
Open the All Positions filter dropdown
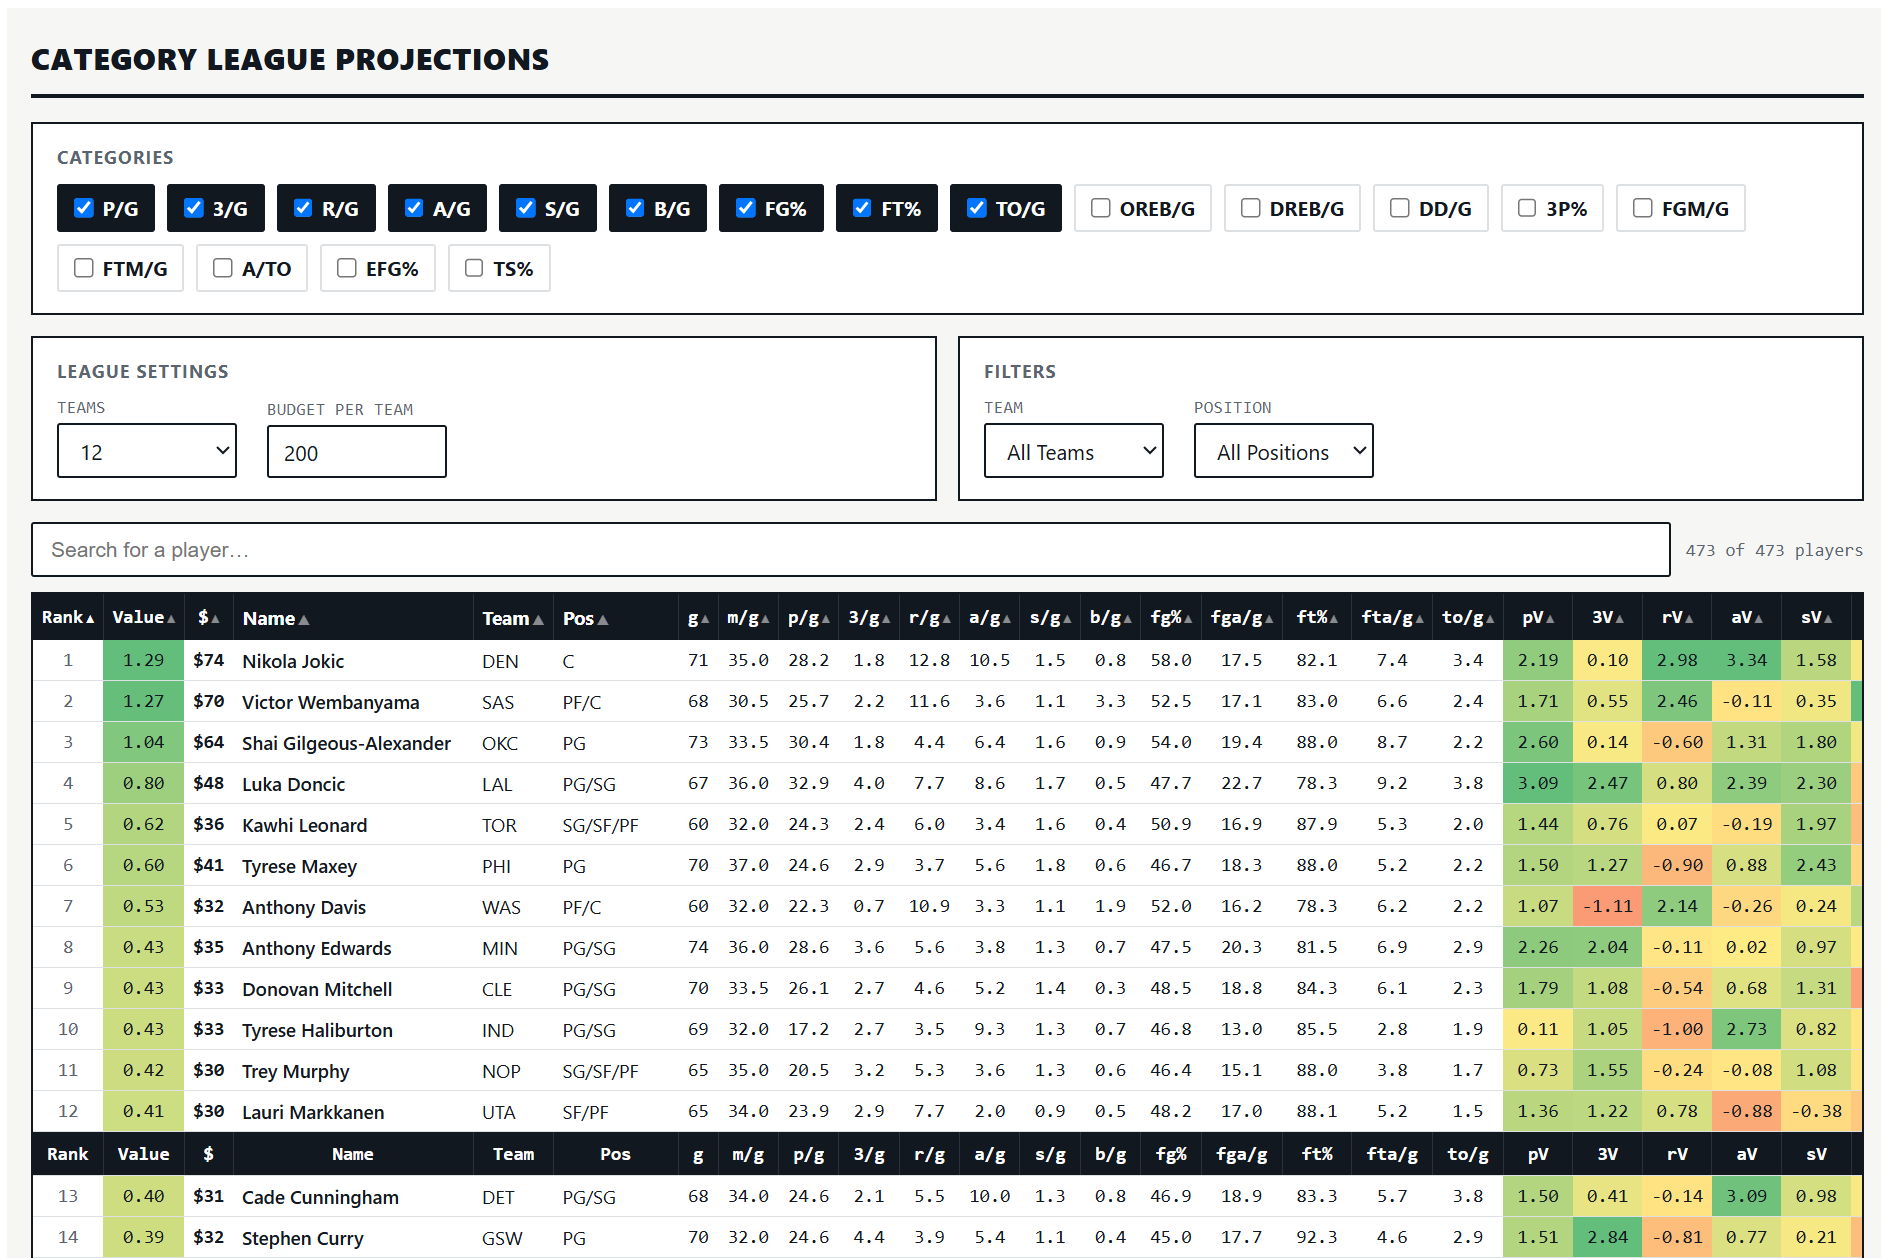coord(1284,451)
